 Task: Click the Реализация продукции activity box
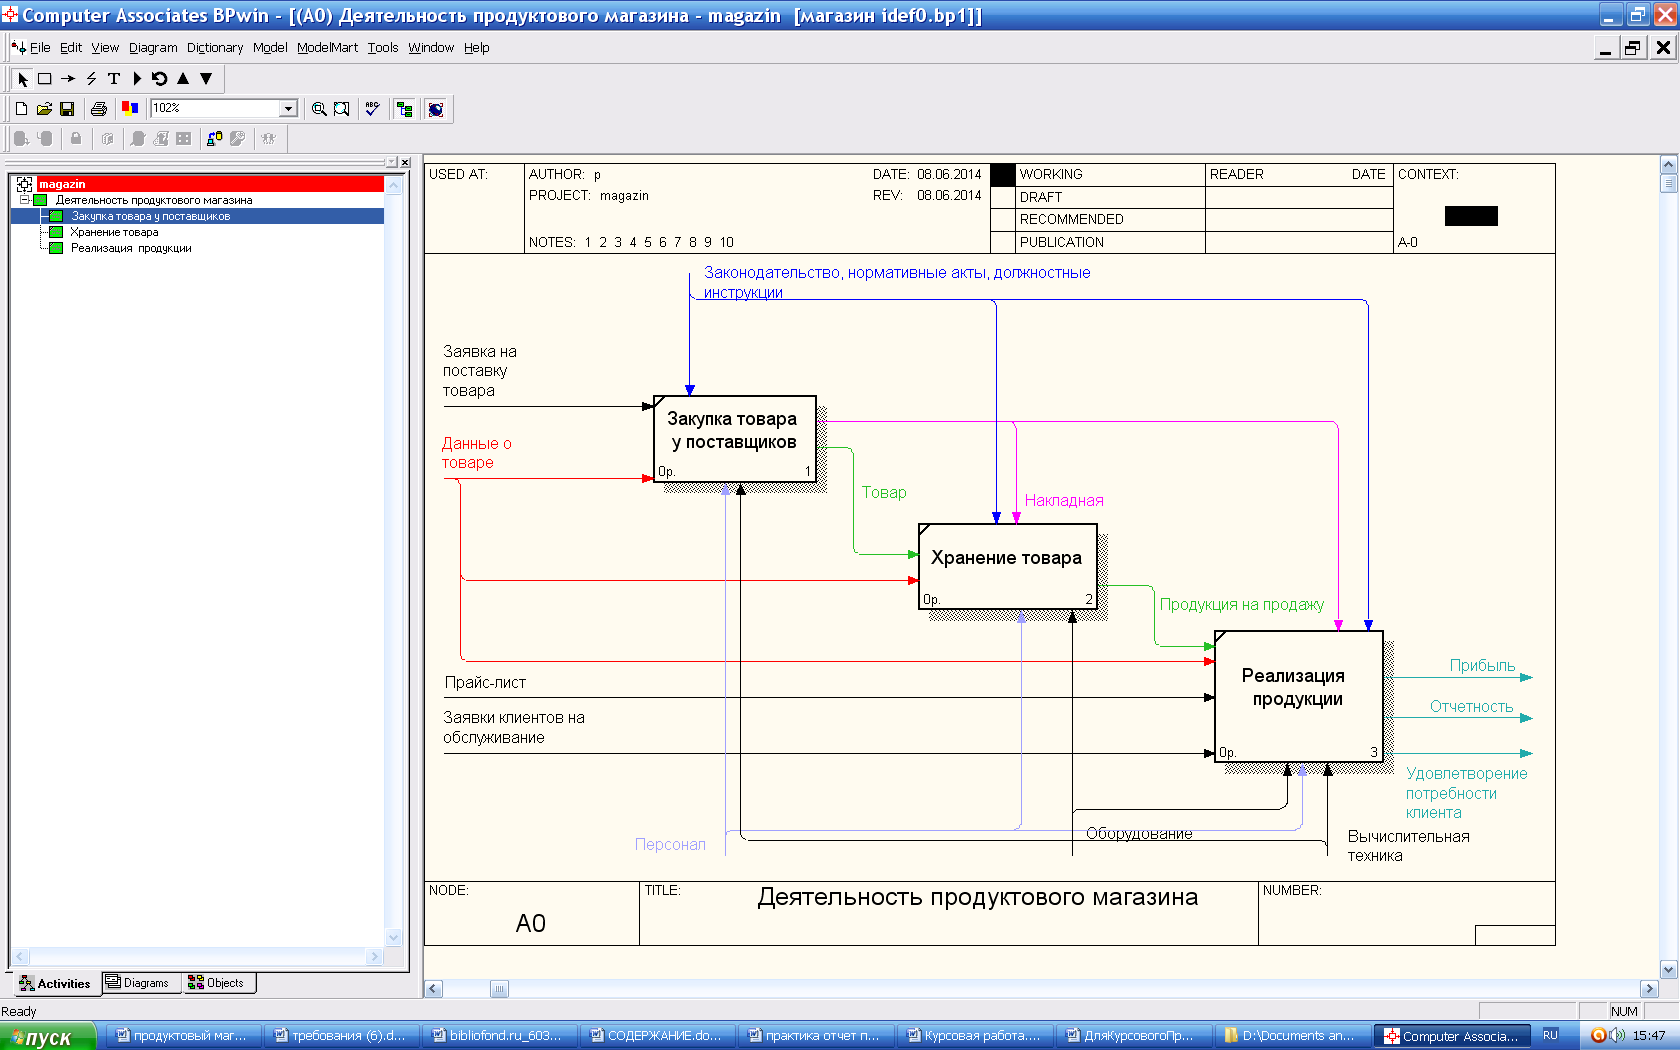coord(1299,697)
